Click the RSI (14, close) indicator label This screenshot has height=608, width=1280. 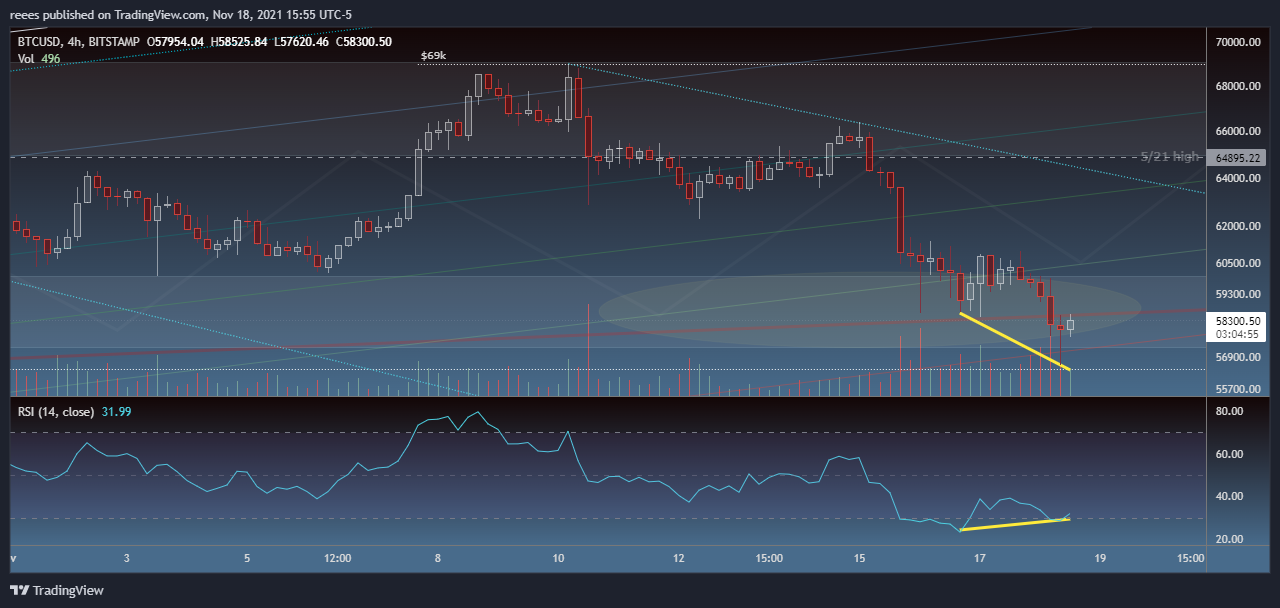pyautogui.click(x=56, y=412)
